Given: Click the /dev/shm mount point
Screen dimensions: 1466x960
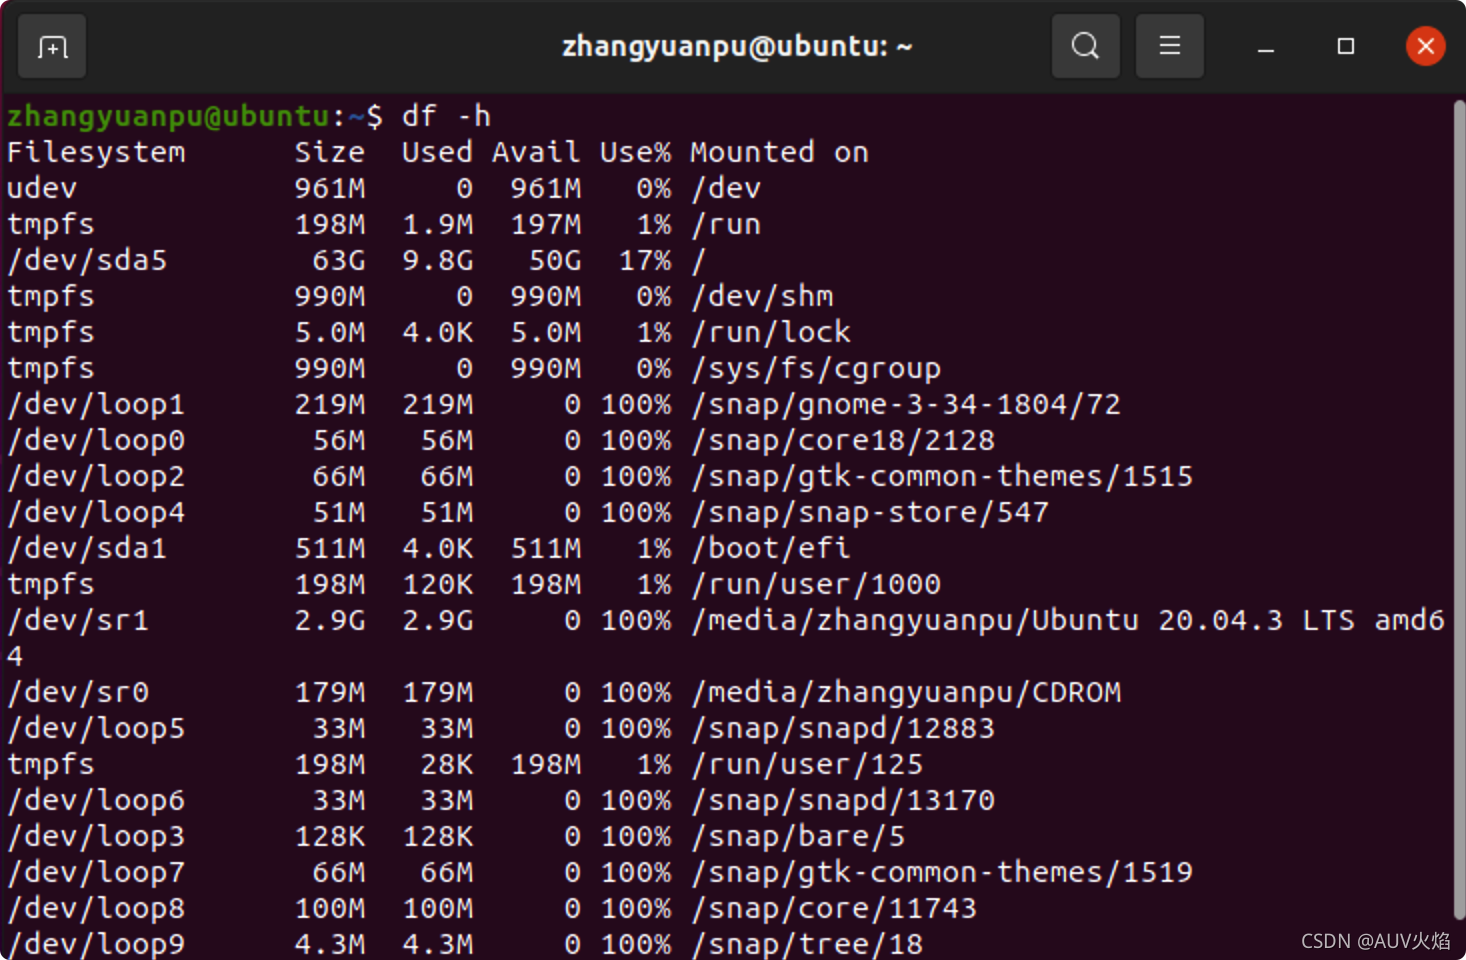Looking at the screenshot, I should (x=761, y=296).
